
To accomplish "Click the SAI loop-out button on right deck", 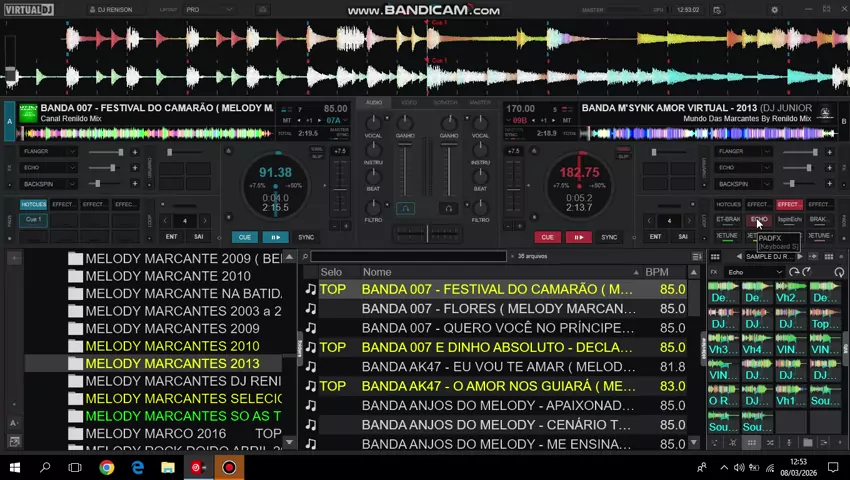I will click(x=683, y=237).
